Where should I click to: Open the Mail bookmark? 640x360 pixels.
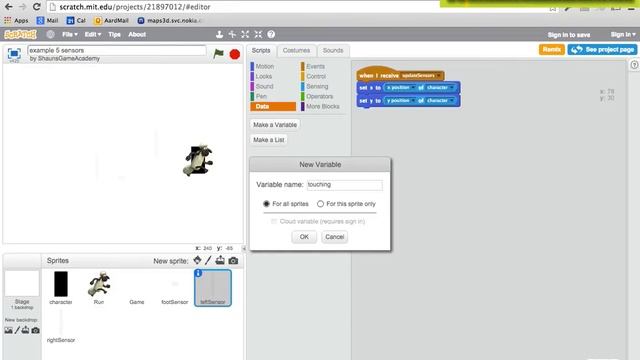coord(47,20)
